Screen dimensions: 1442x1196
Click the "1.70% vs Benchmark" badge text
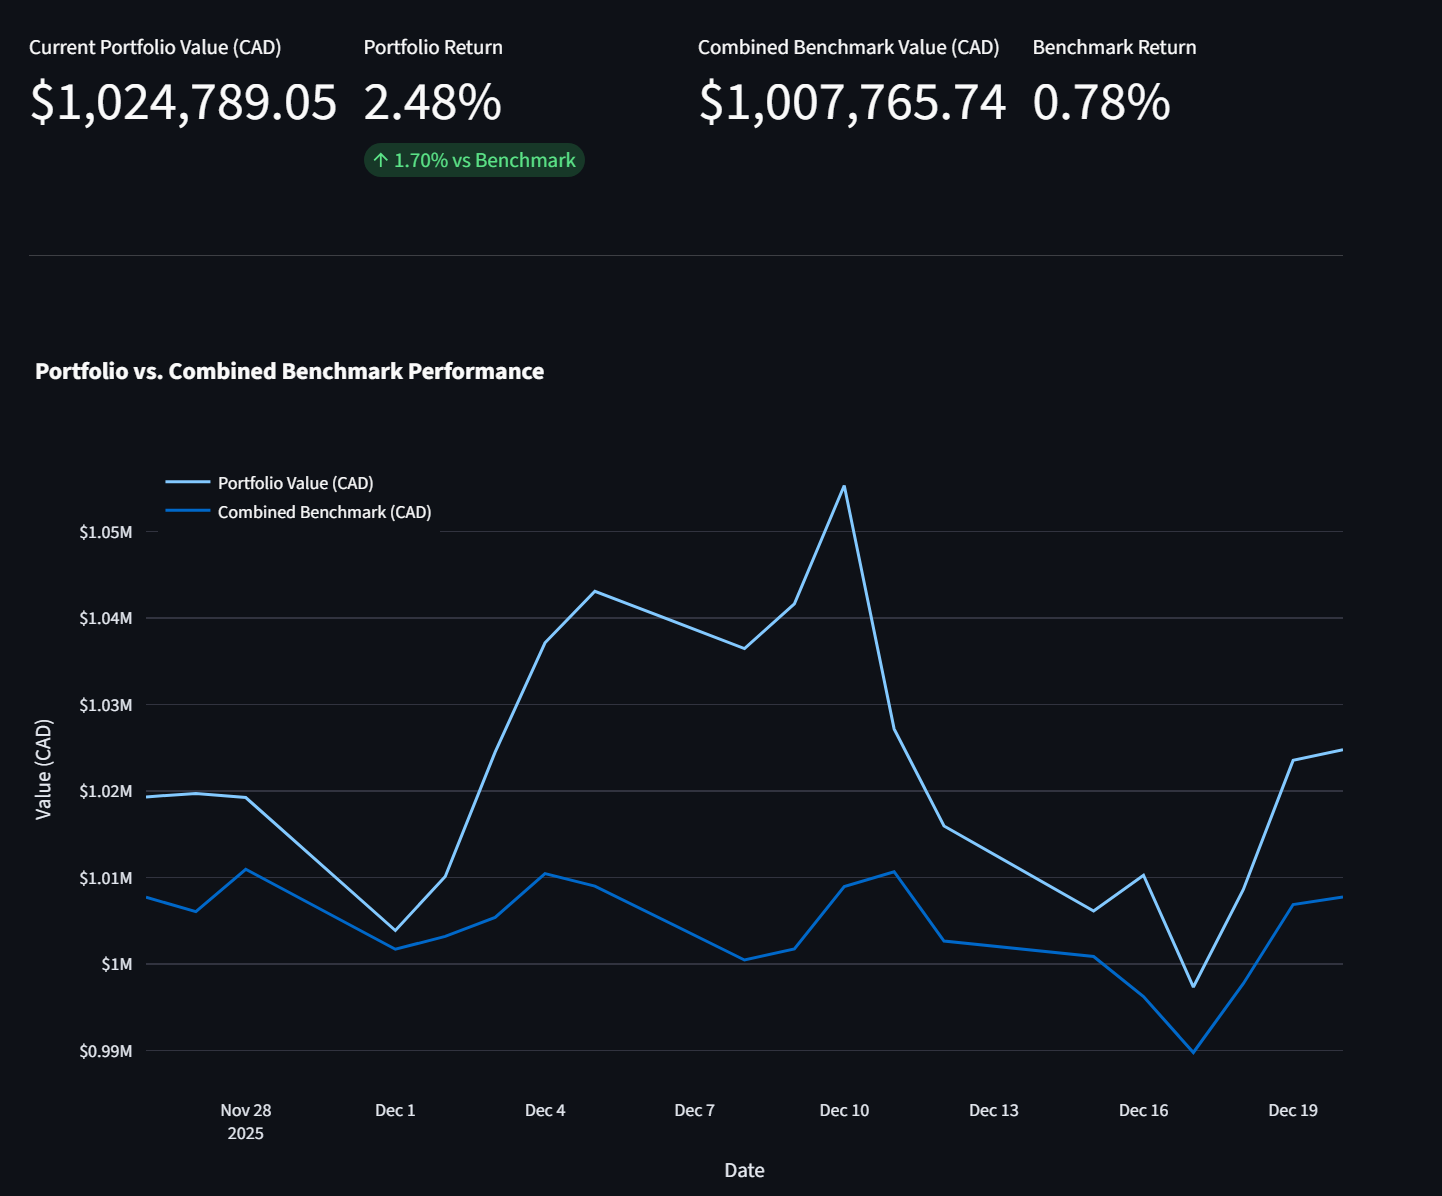tap(485, 160)
